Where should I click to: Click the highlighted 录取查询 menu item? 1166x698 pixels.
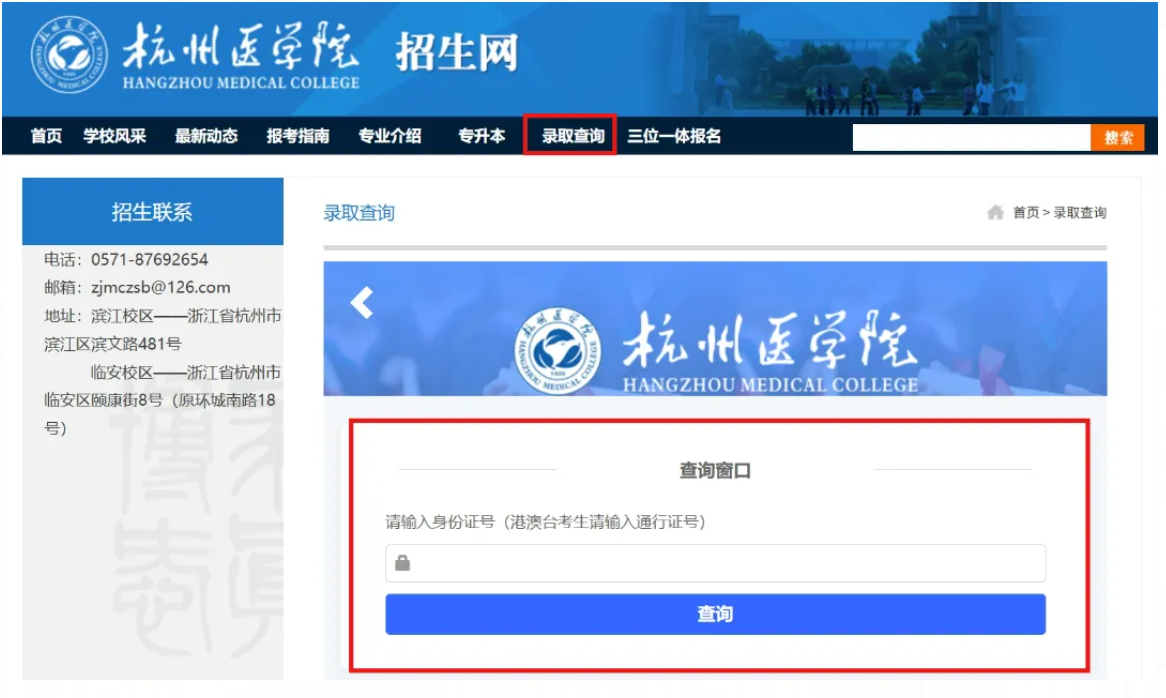570,135
